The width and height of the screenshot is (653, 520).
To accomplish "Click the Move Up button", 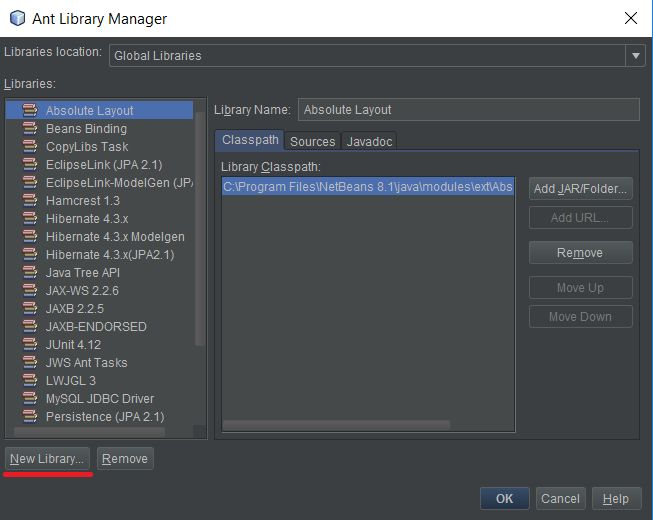I will pos(581,288).
